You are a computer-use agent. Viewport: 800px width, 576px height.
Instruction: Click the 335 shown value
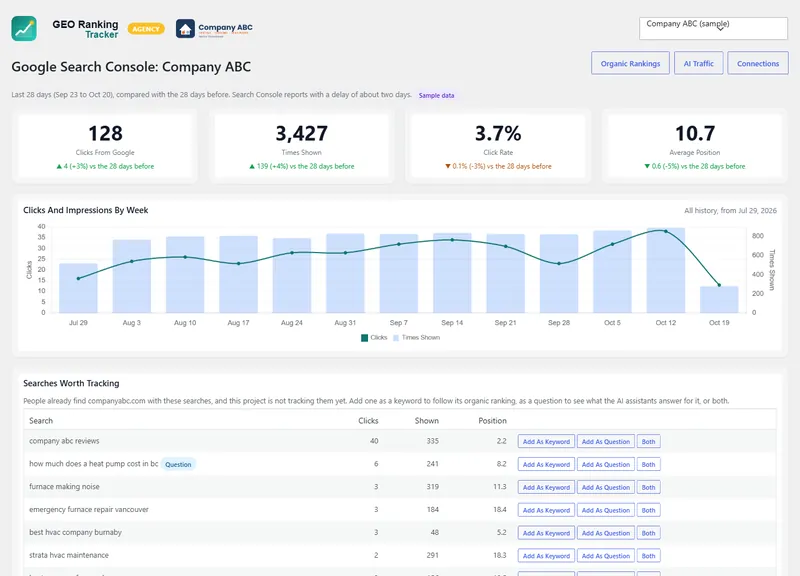[433, 441]
